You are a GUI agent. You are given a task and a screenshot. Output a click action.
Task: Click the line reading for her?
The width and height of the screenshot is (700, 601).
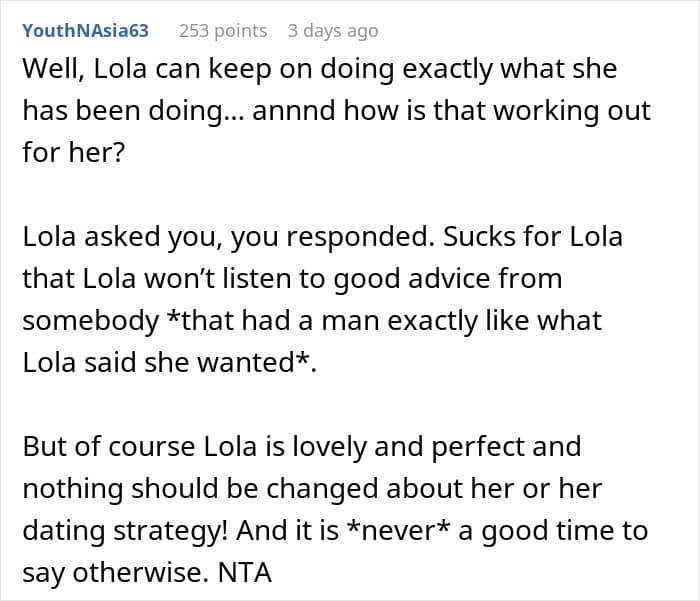coord(74,152)
